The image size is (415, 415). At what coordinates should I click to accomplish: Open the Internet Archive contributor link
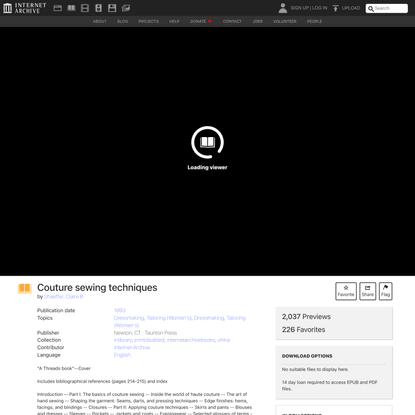132,347
